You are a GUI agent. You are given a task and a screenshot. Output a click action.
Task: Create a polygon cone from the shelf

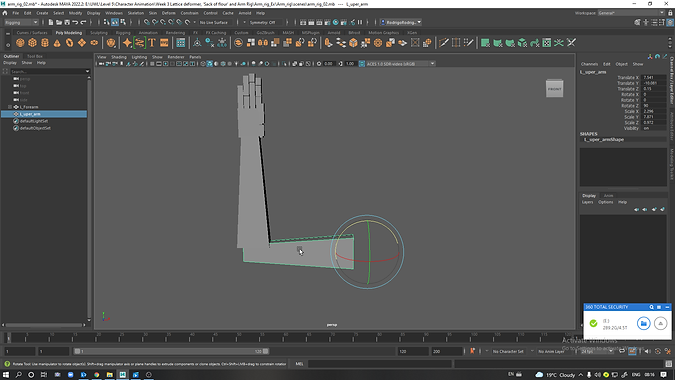57,43
